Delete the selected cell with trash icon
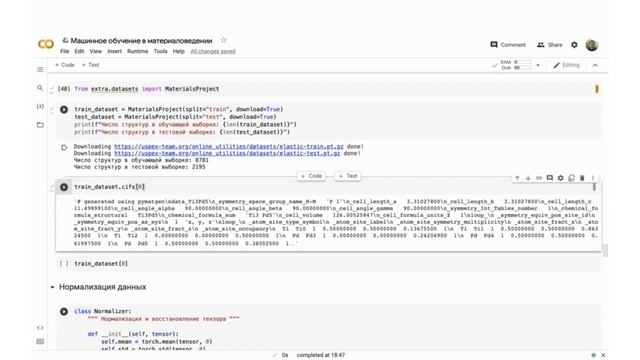The image size is (640, 360). [x=582, y=178]
